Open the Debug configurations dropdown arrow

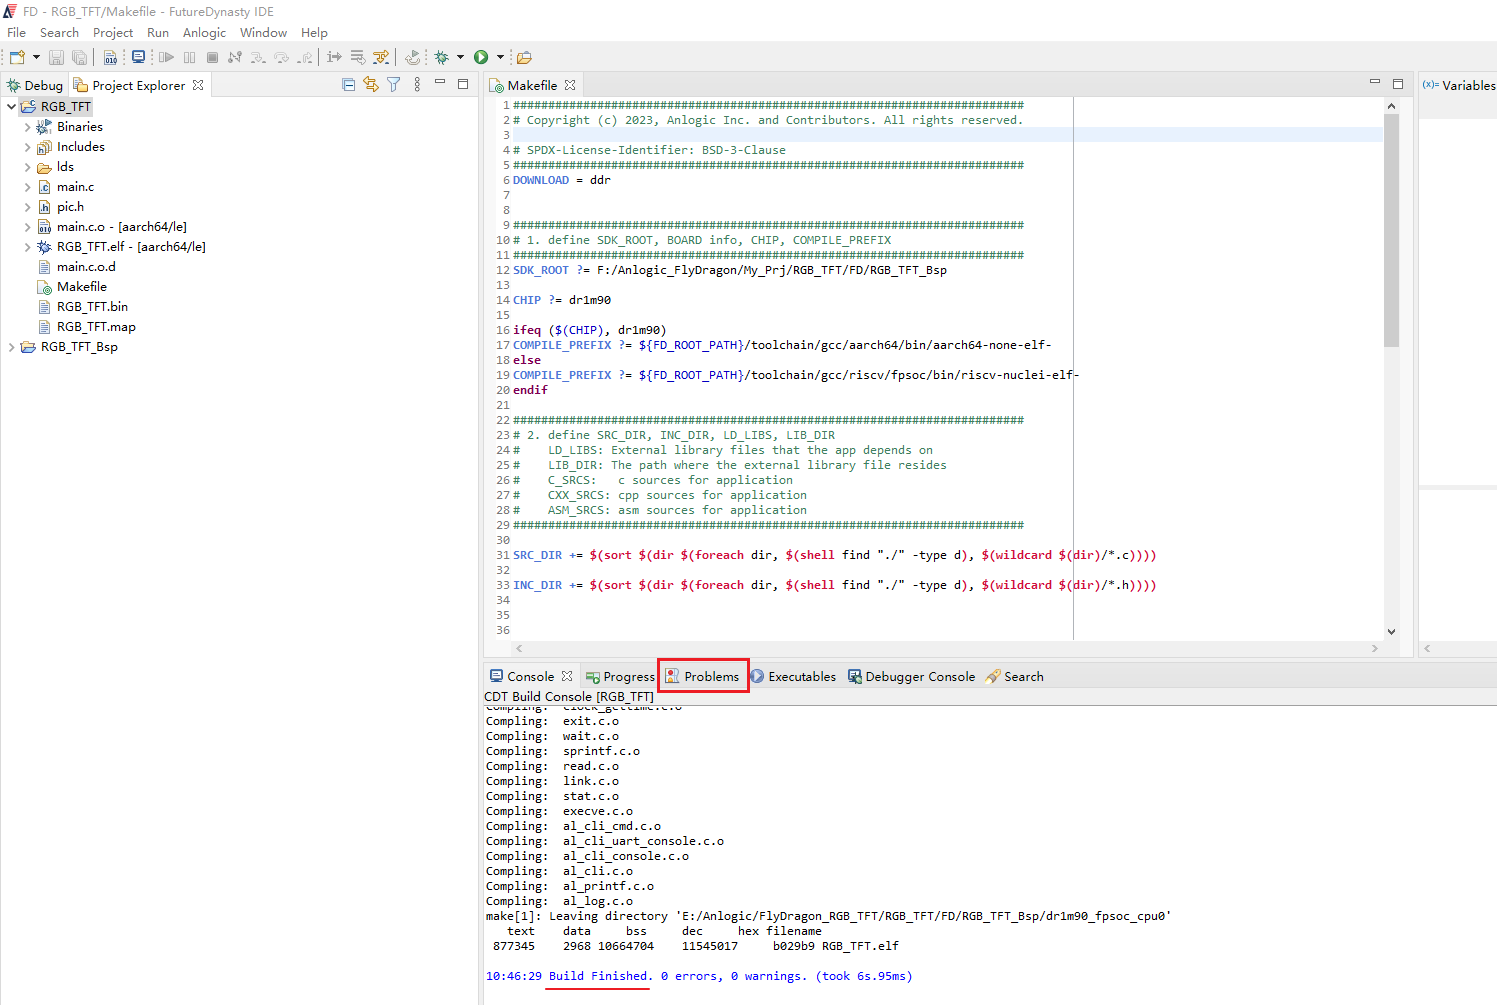click(x=460, y=57)
